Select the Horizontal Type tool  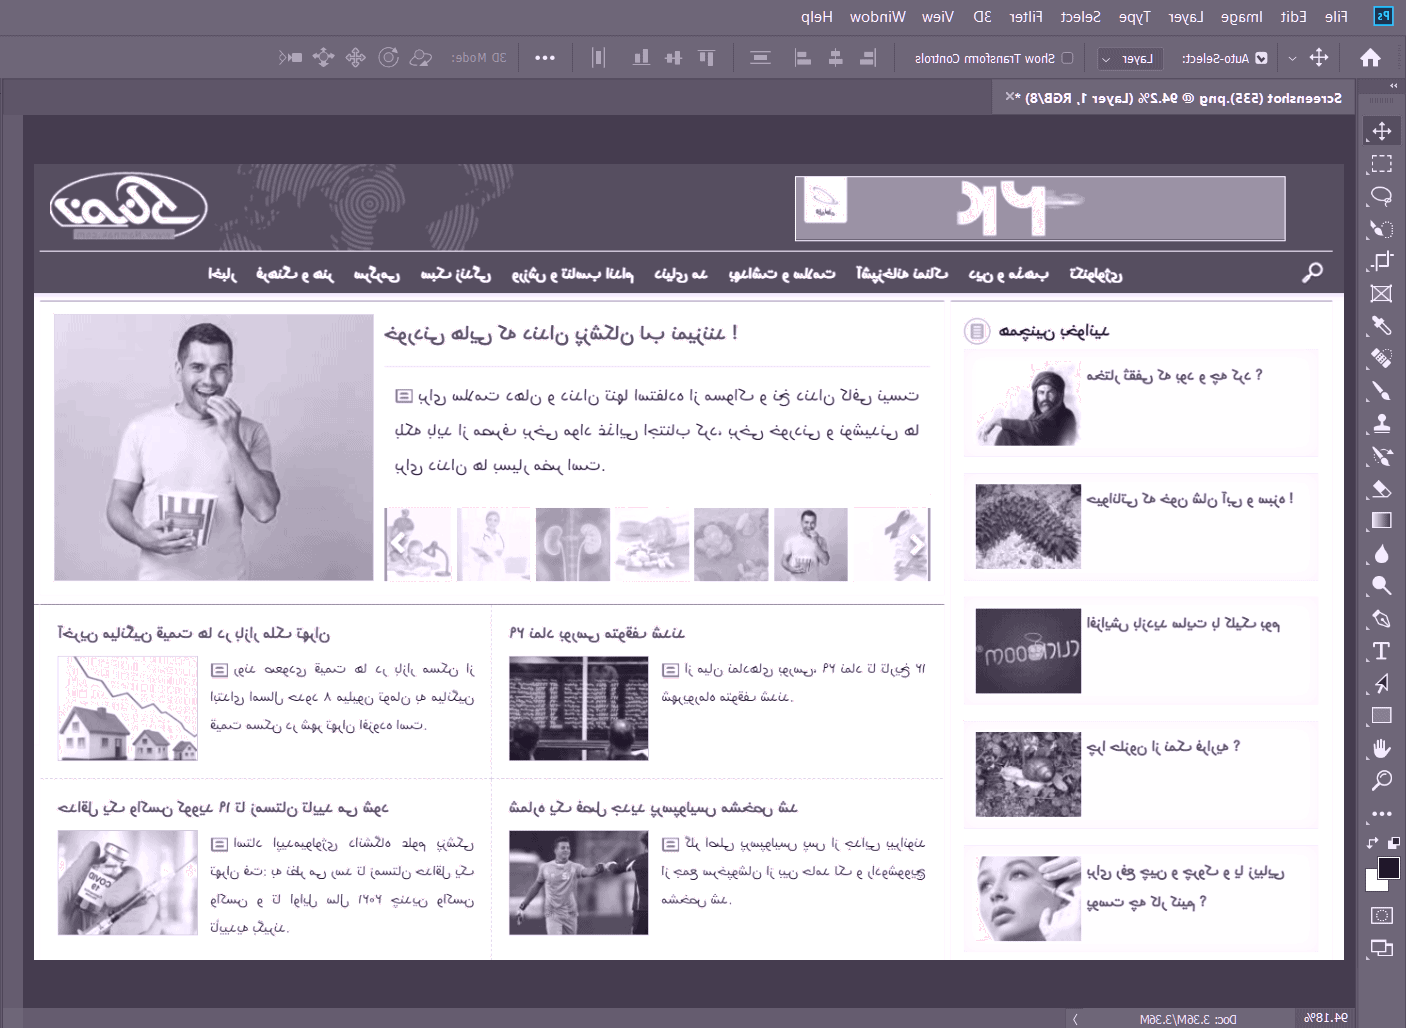pyautogui.click(x=1381, y=651)
